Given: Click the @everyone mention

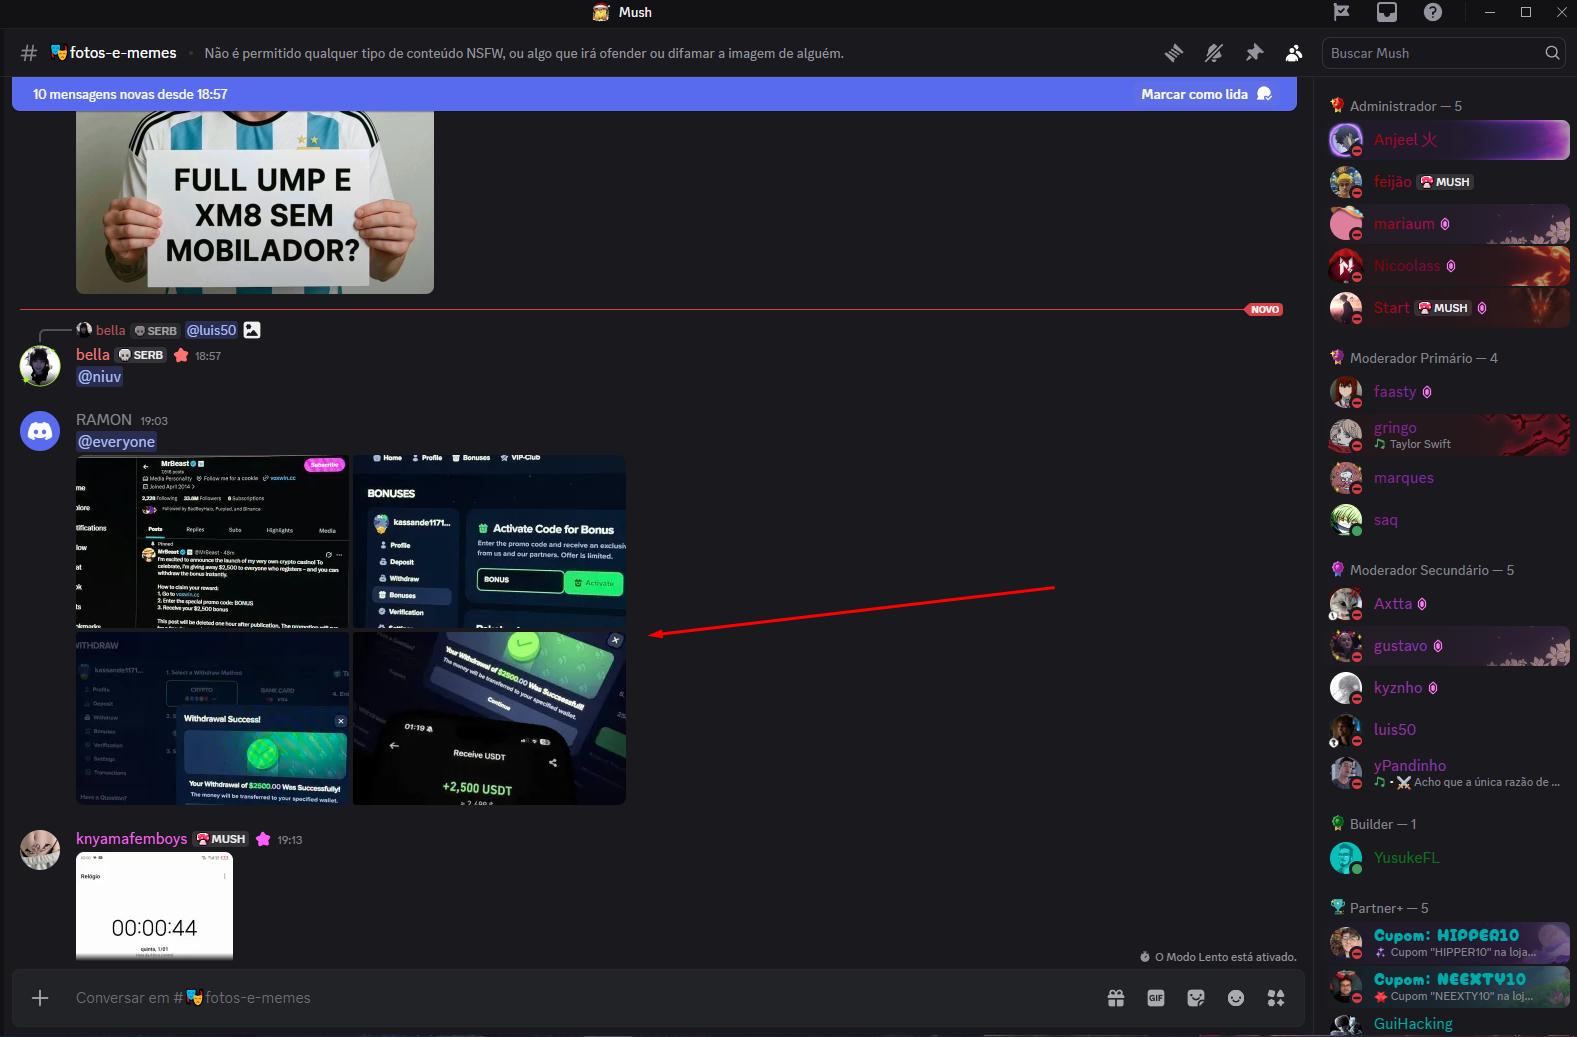Looking at the screenshot, I should point(117,442).
